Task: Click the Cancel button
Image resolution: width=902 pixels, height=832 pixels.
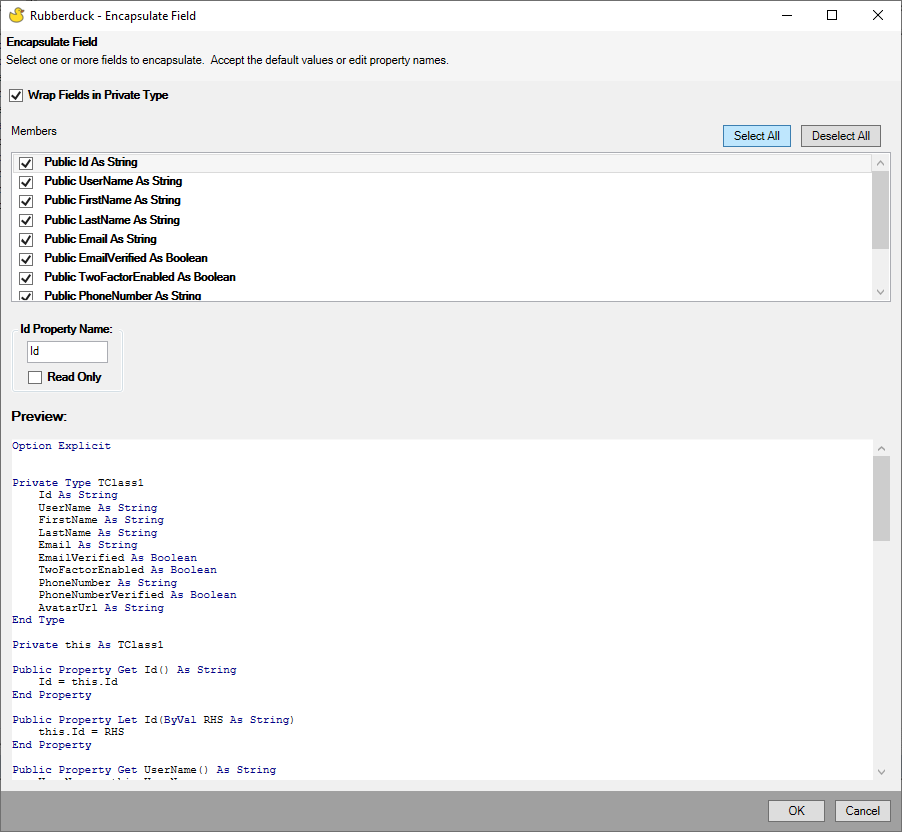Action: pyautogui.click(x=862, y=811)
